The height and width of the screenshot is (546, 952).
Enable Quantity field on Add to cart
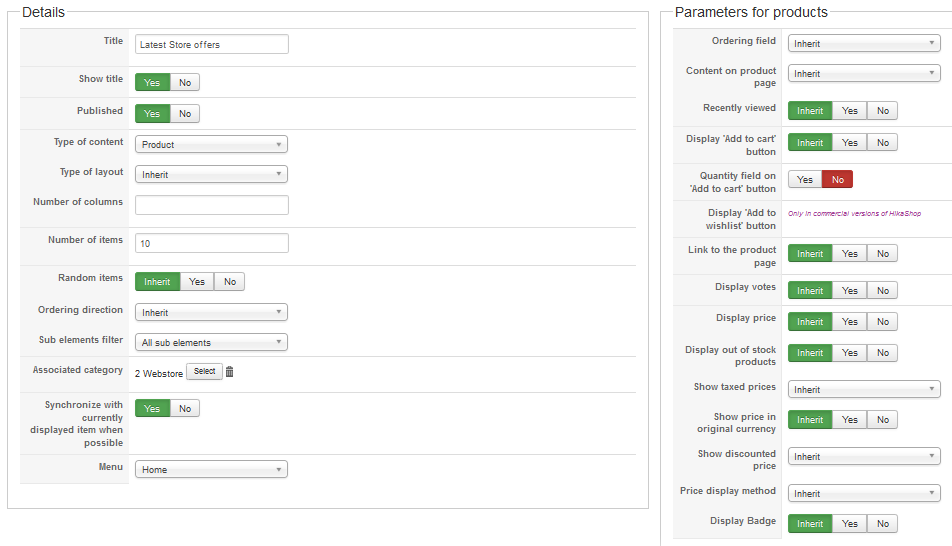pyautogui.click(x=805, y=180)
